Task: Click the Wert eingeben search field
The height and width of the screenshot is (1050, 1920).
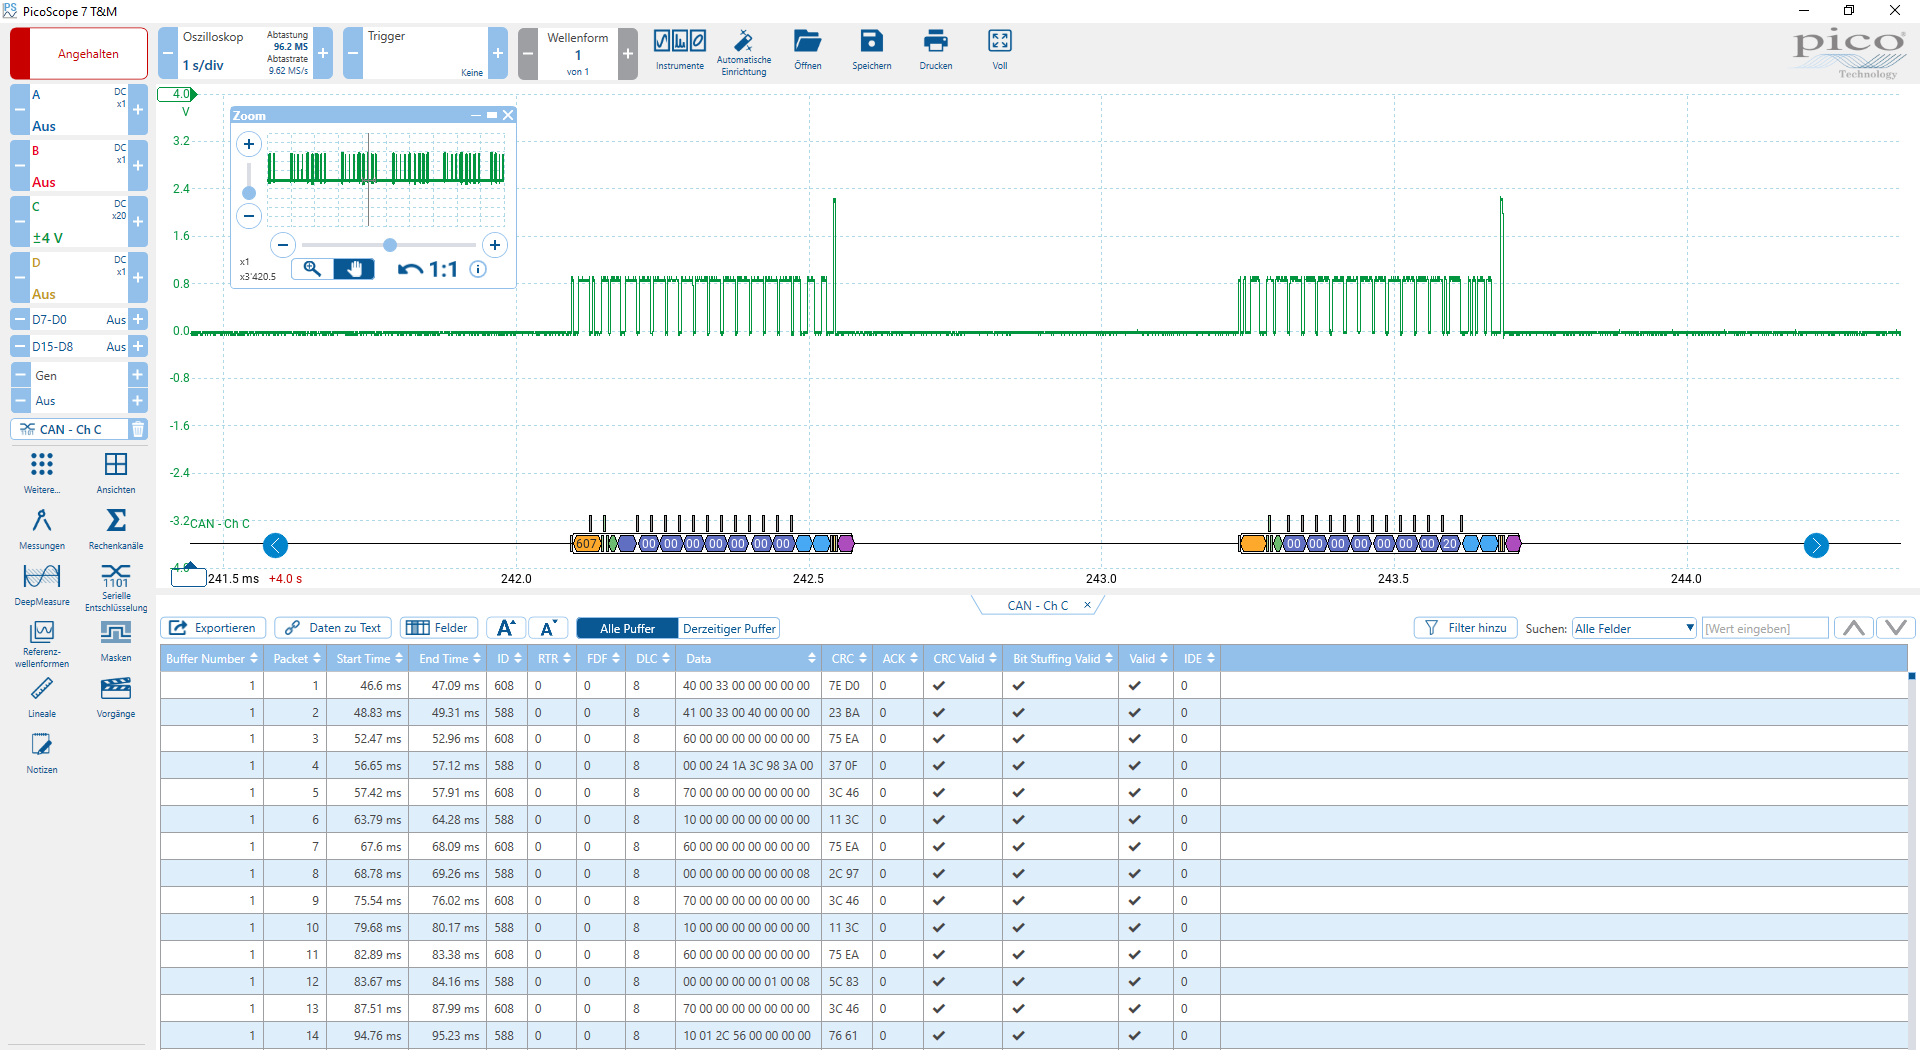Action: click(1765, 628)
